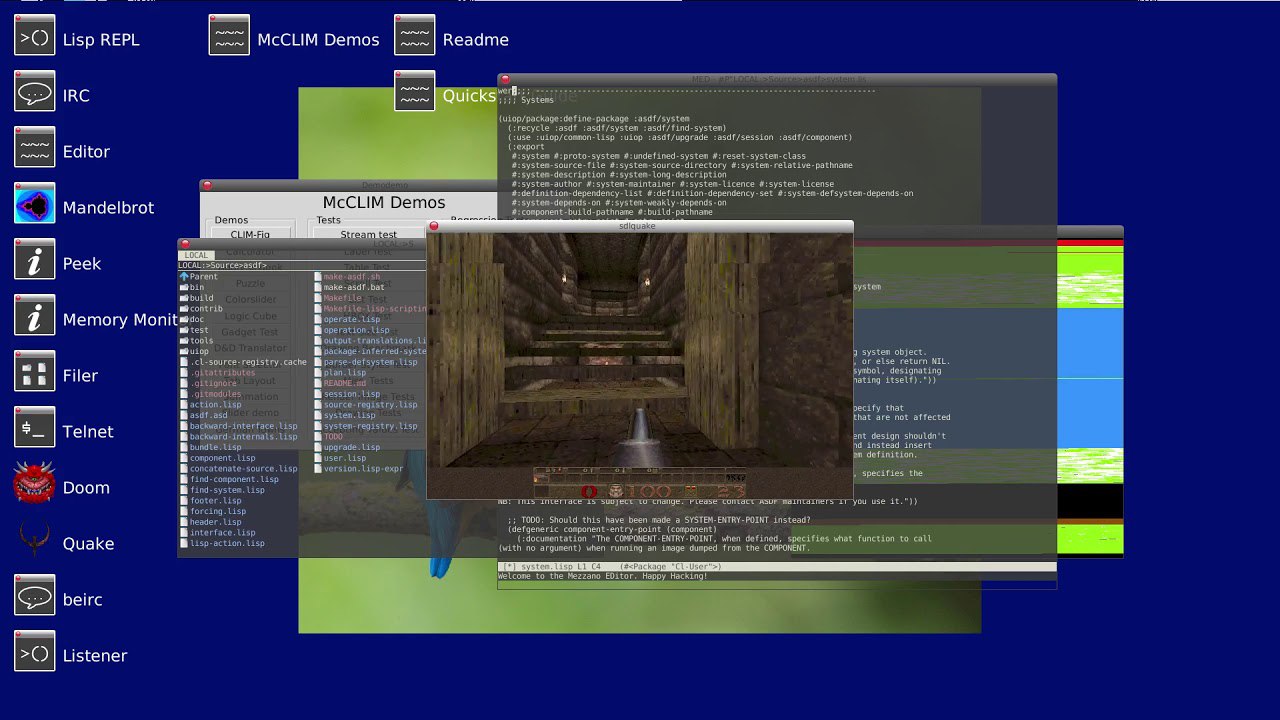Close the Mezzano editor window

[505, 78]
